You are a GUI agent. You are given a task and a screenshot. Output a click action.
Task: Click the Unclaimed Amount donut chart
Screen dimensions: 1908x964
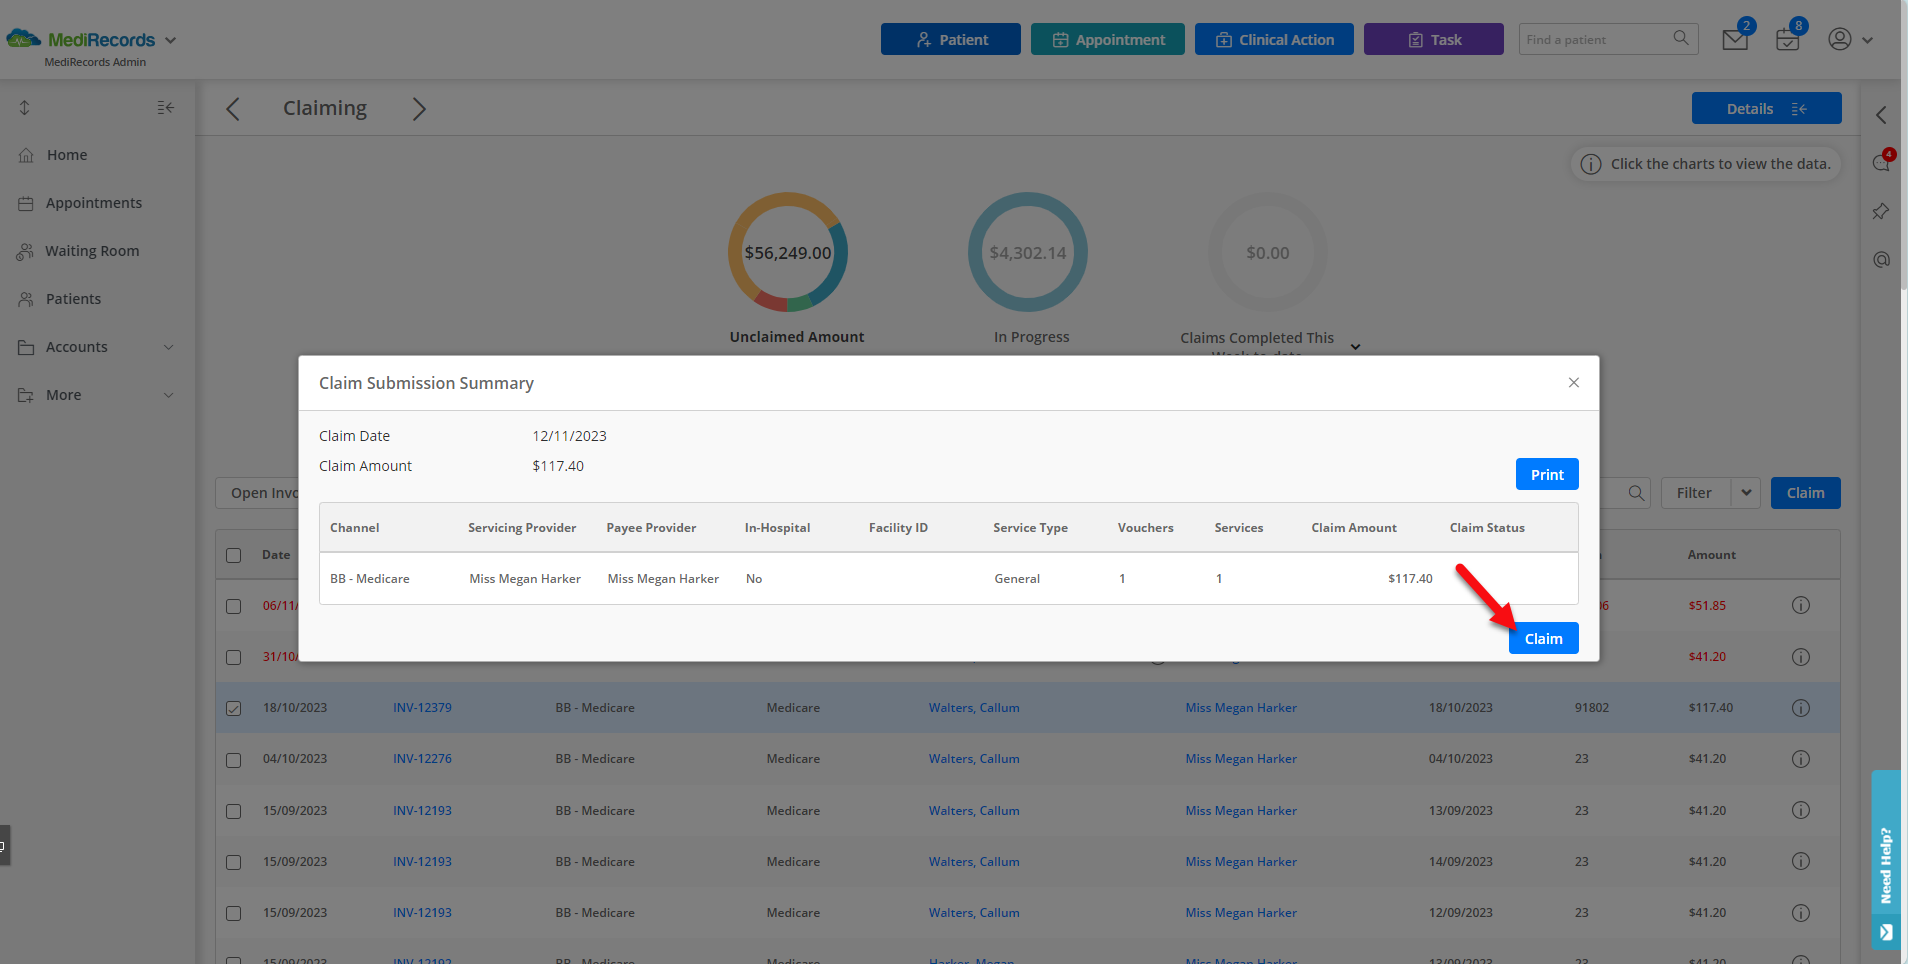(x=788, y=252)
